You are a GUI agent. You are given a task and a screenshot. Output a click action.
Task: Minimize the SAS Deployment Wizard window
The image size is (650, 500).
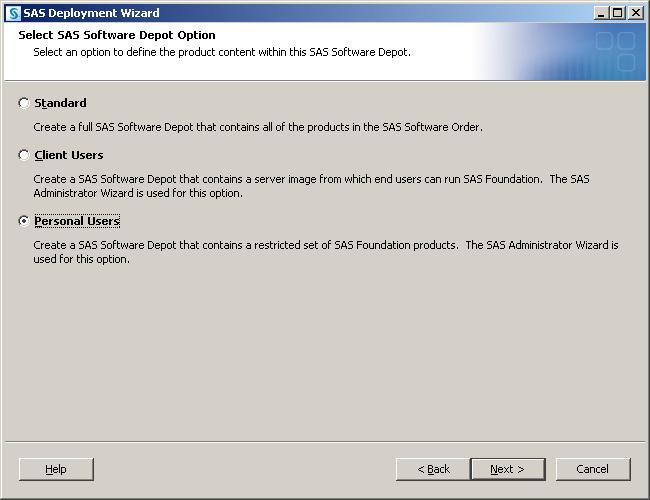pos(601,13)
